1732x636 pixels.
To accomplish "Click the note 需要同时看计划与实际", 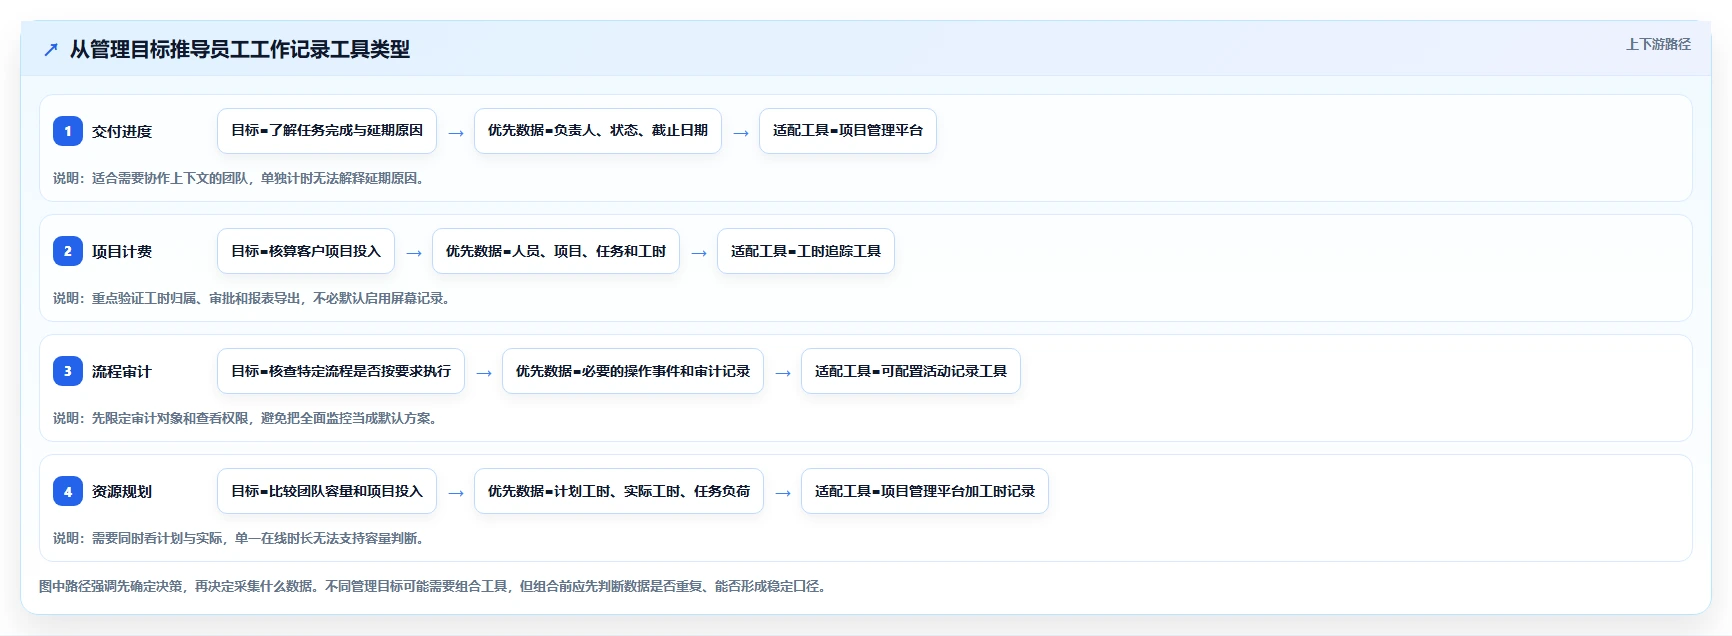I will 157,538.
